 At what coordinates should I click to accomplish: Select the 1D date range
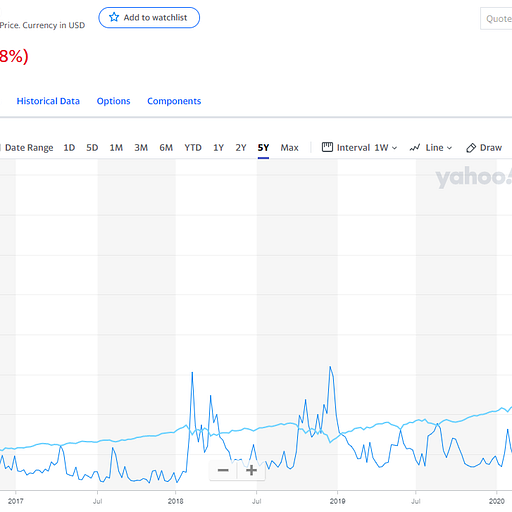69,148
